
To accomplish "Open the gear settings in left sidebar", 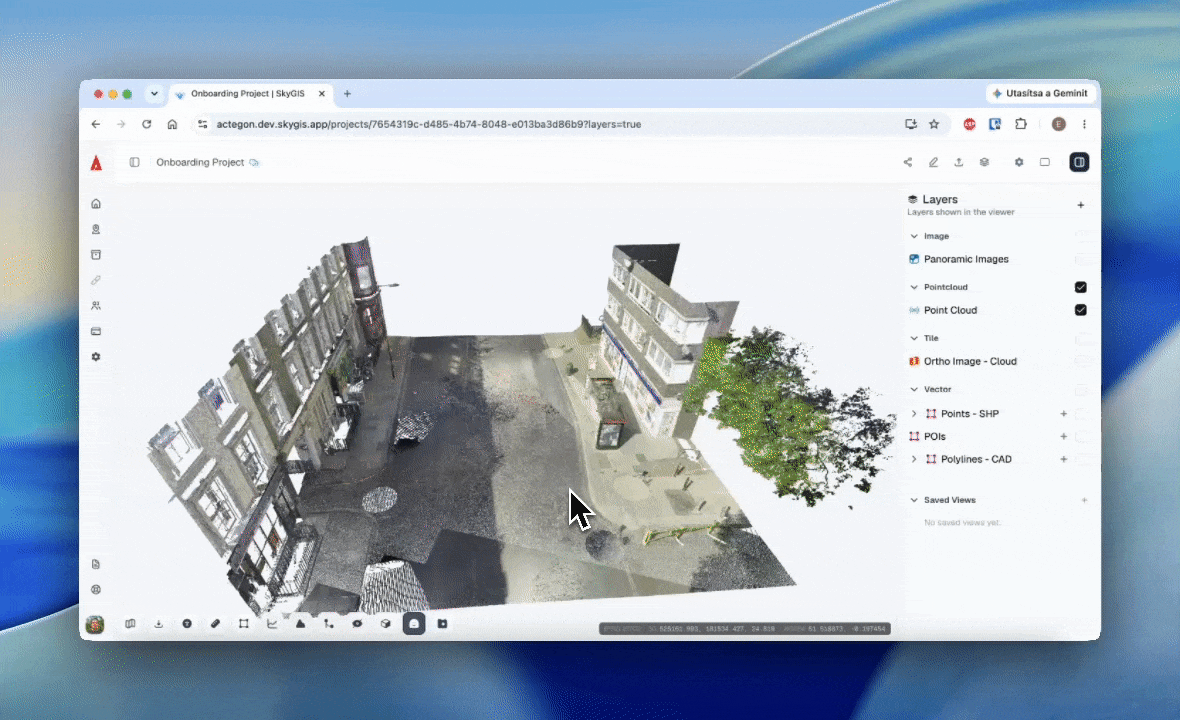I will [x=96, y=357].
